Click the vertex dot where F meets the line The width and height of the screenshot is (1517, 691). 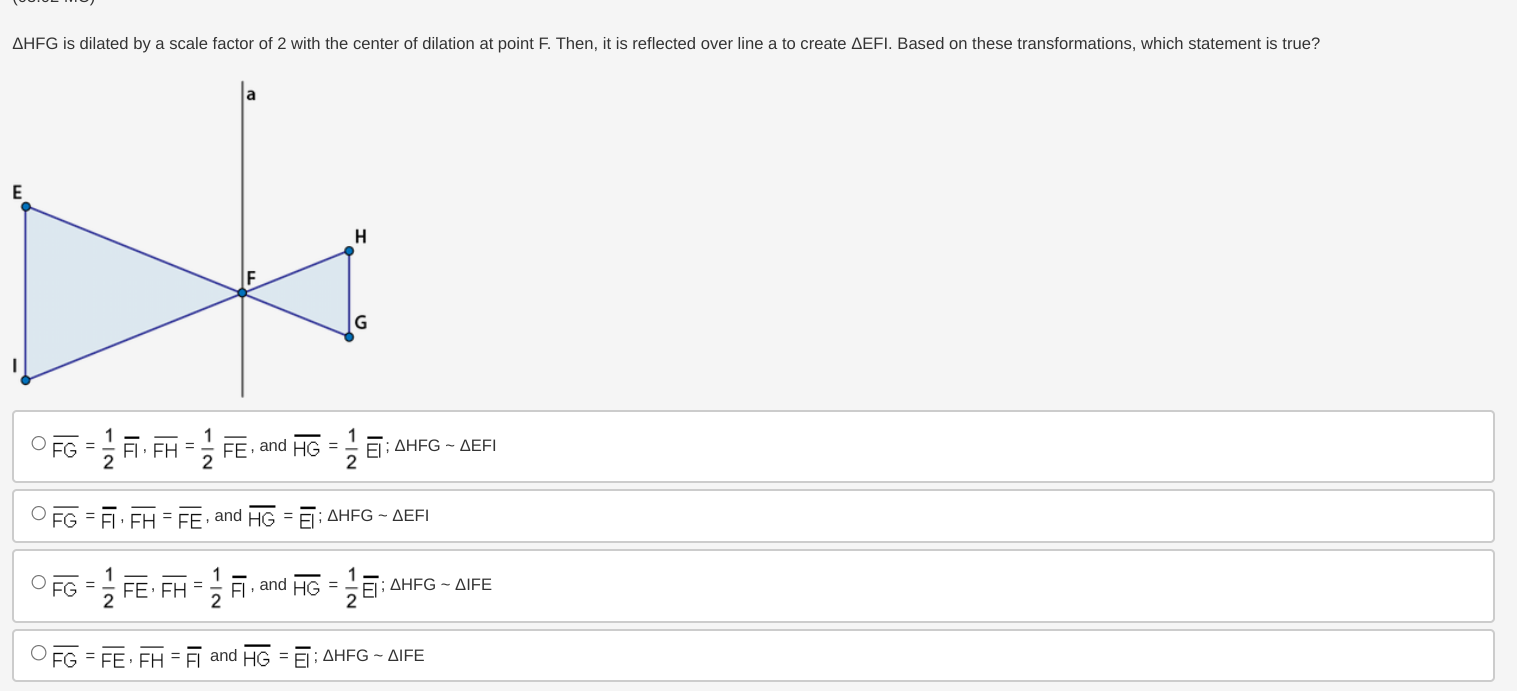coord(241,292)
